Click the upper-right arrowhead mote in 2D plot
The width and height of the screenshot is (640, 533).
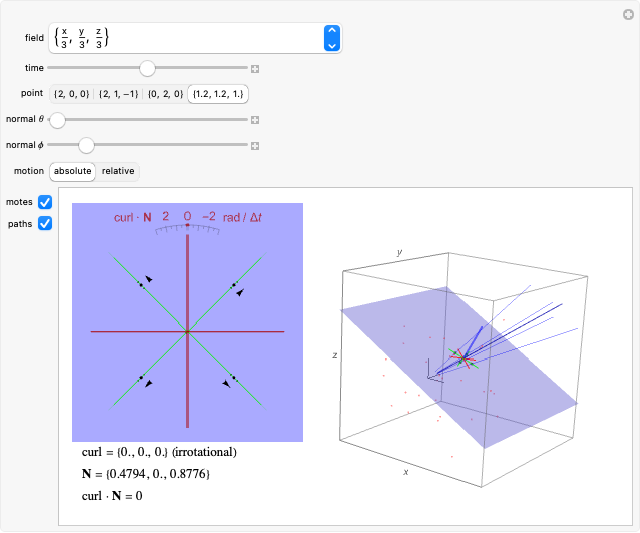point(238,291)
